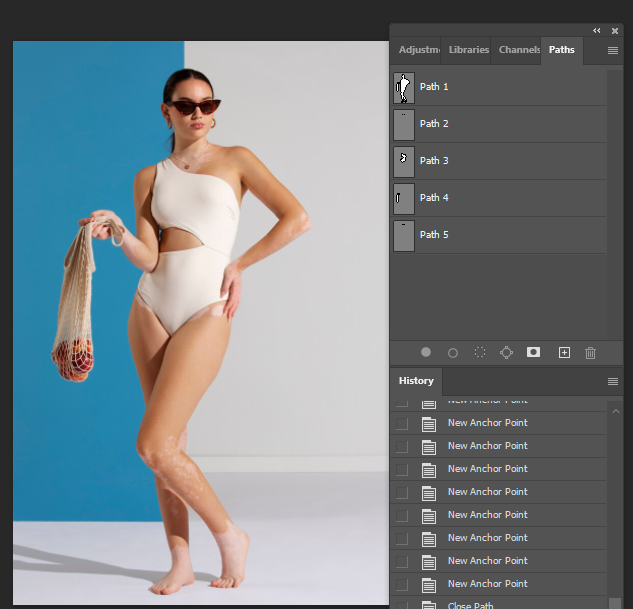Image resolution: width=633 pixels, height=609 pixels.
Task: Click the Path 1 name
Action: pos(434,87)
